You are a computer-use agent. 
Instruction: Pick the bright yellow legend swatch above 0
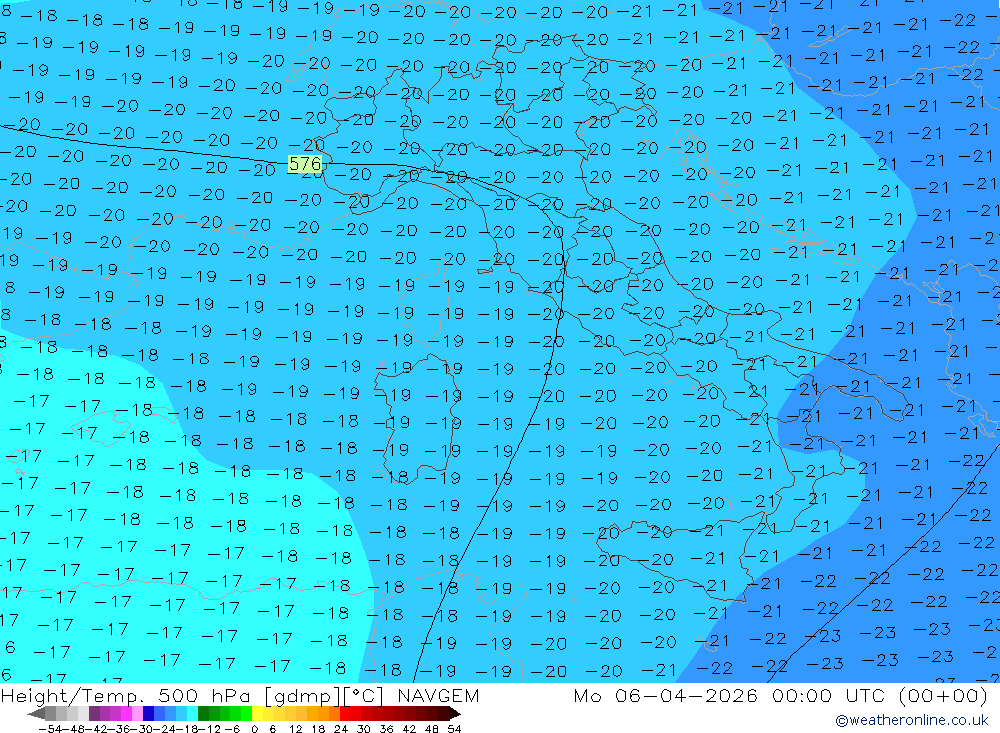pyautogui.click(x=258, y=713)
